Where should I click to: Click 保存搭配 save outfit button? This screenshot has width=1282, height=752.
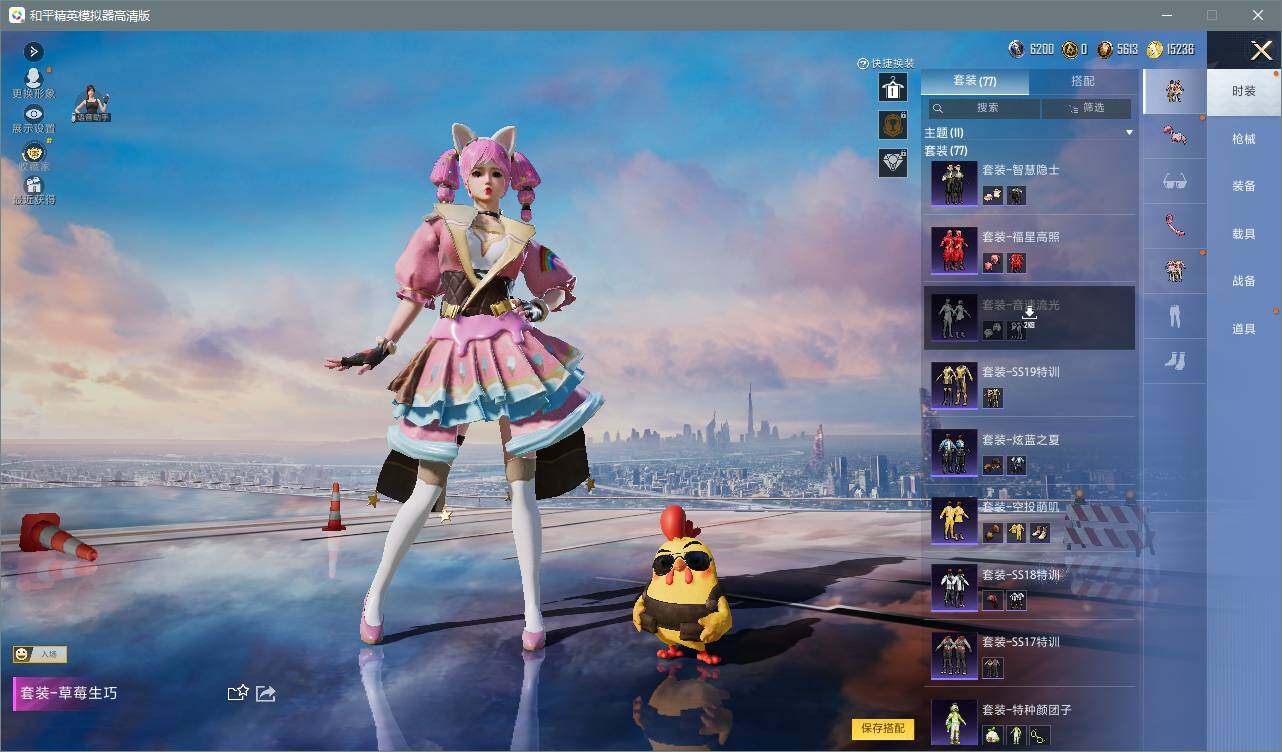click(x=883, y=728)
